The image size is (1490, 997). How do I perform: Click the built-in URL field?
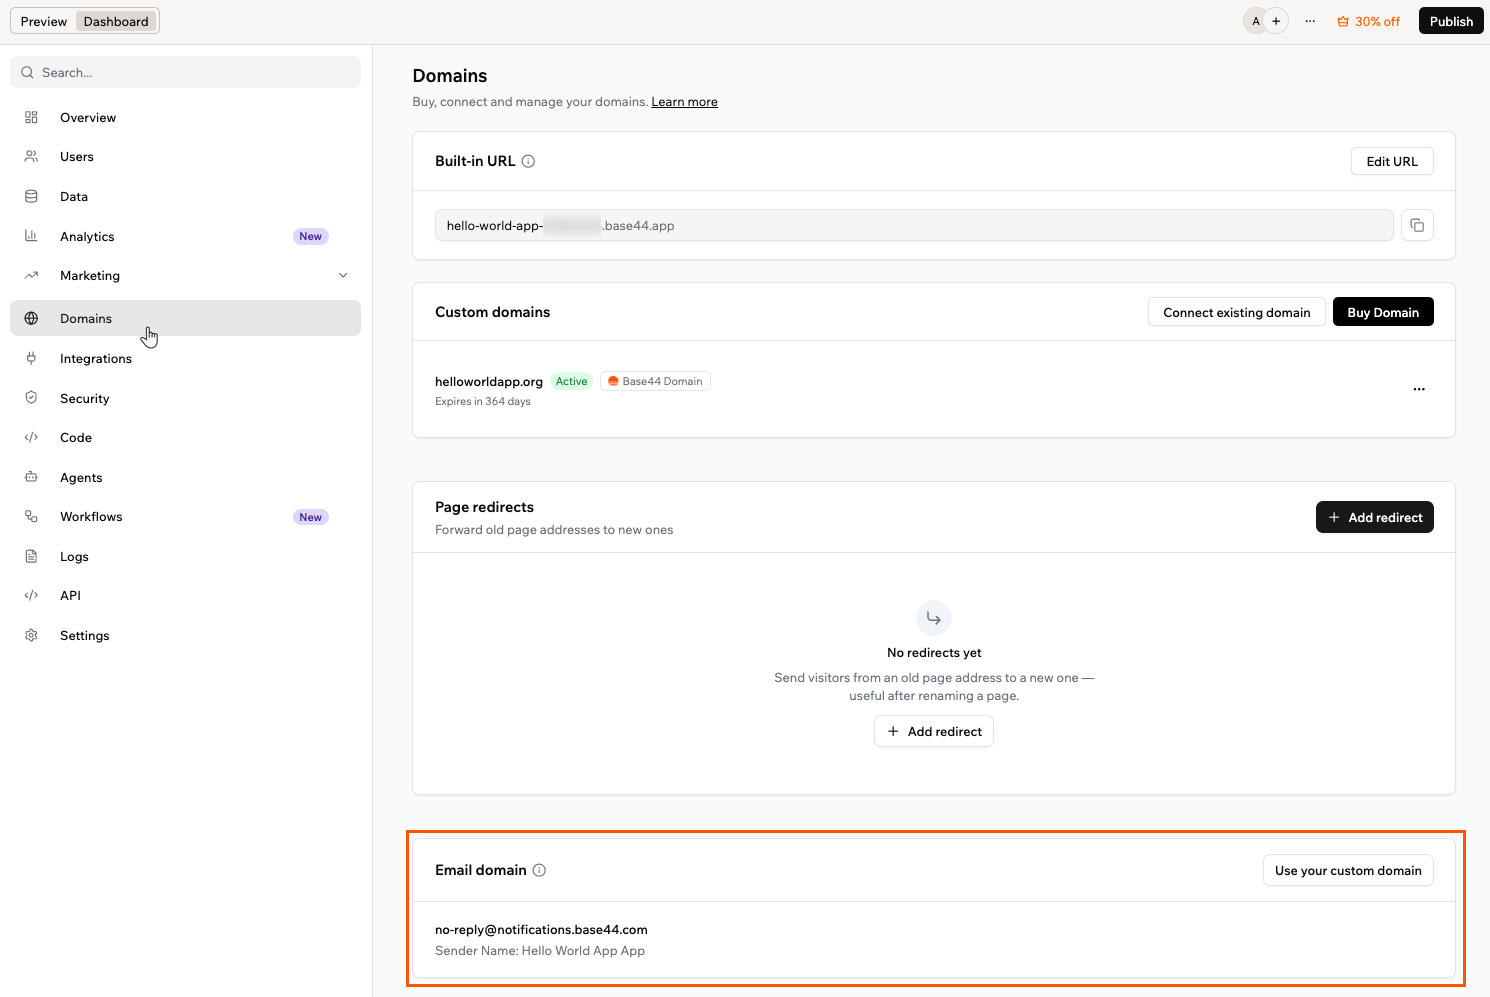[x=914, y=225]
